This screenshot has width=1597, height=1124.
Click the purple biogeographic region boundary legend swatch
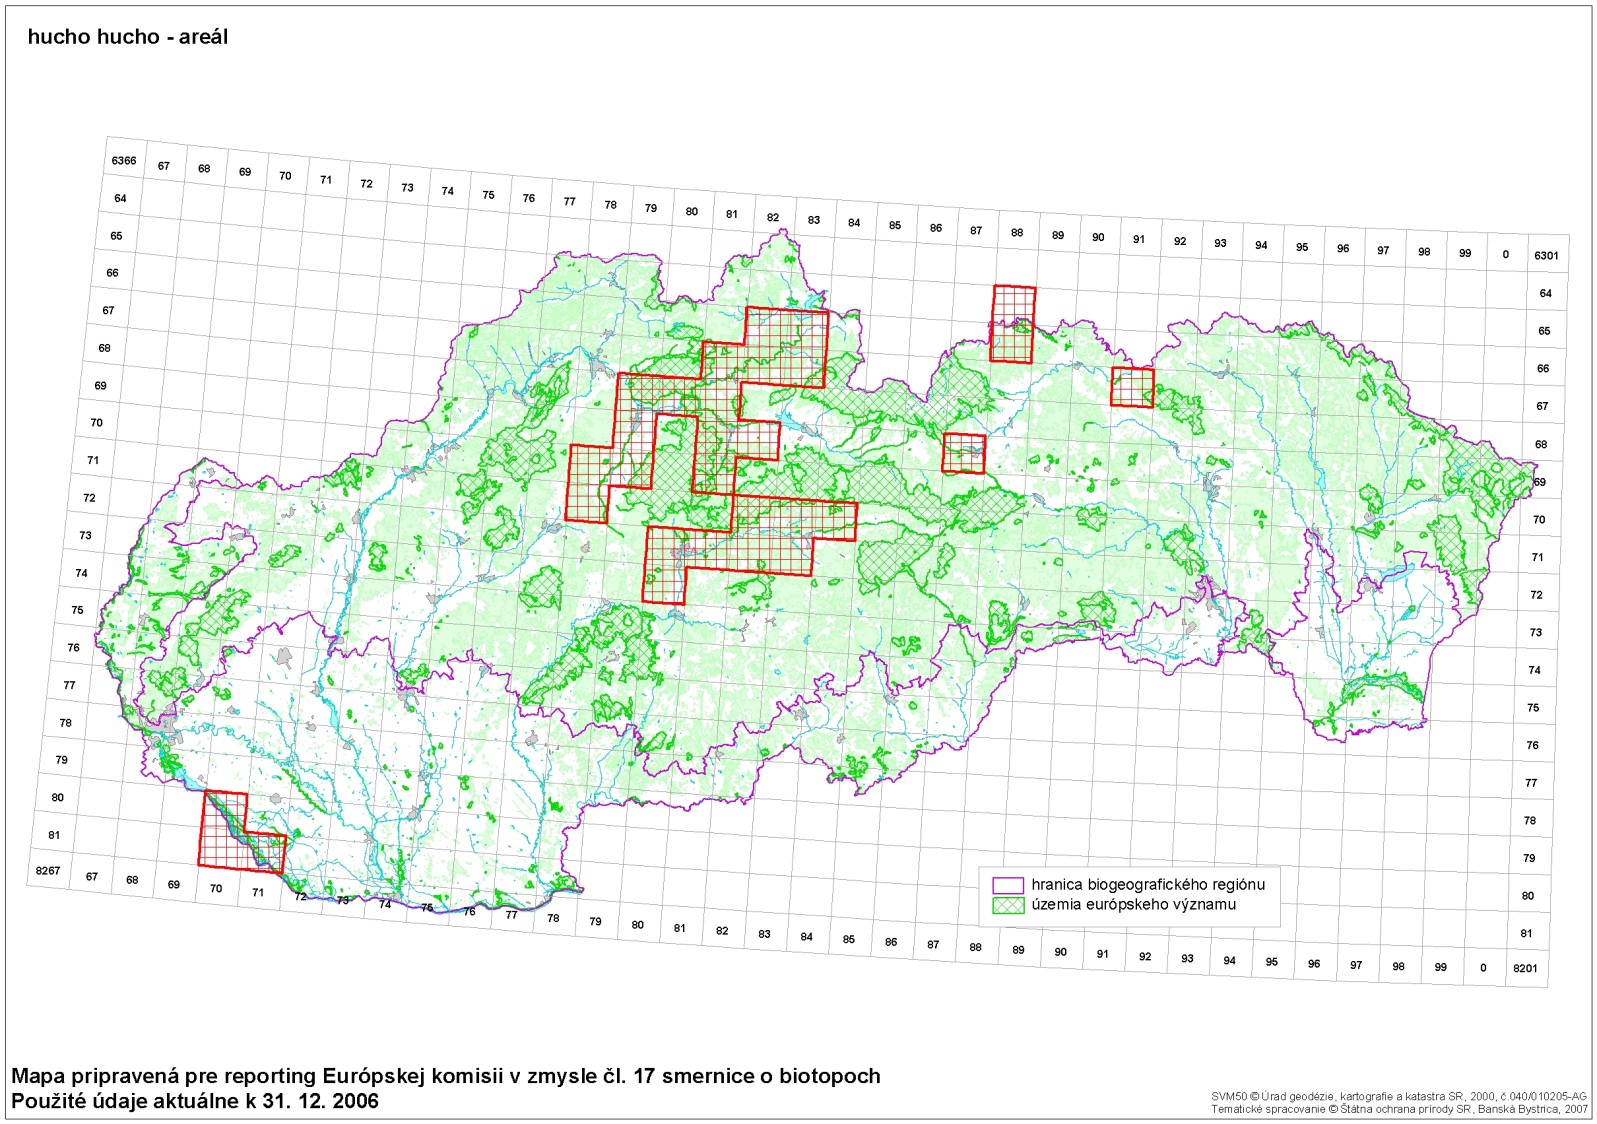[x=1008, y=885]
